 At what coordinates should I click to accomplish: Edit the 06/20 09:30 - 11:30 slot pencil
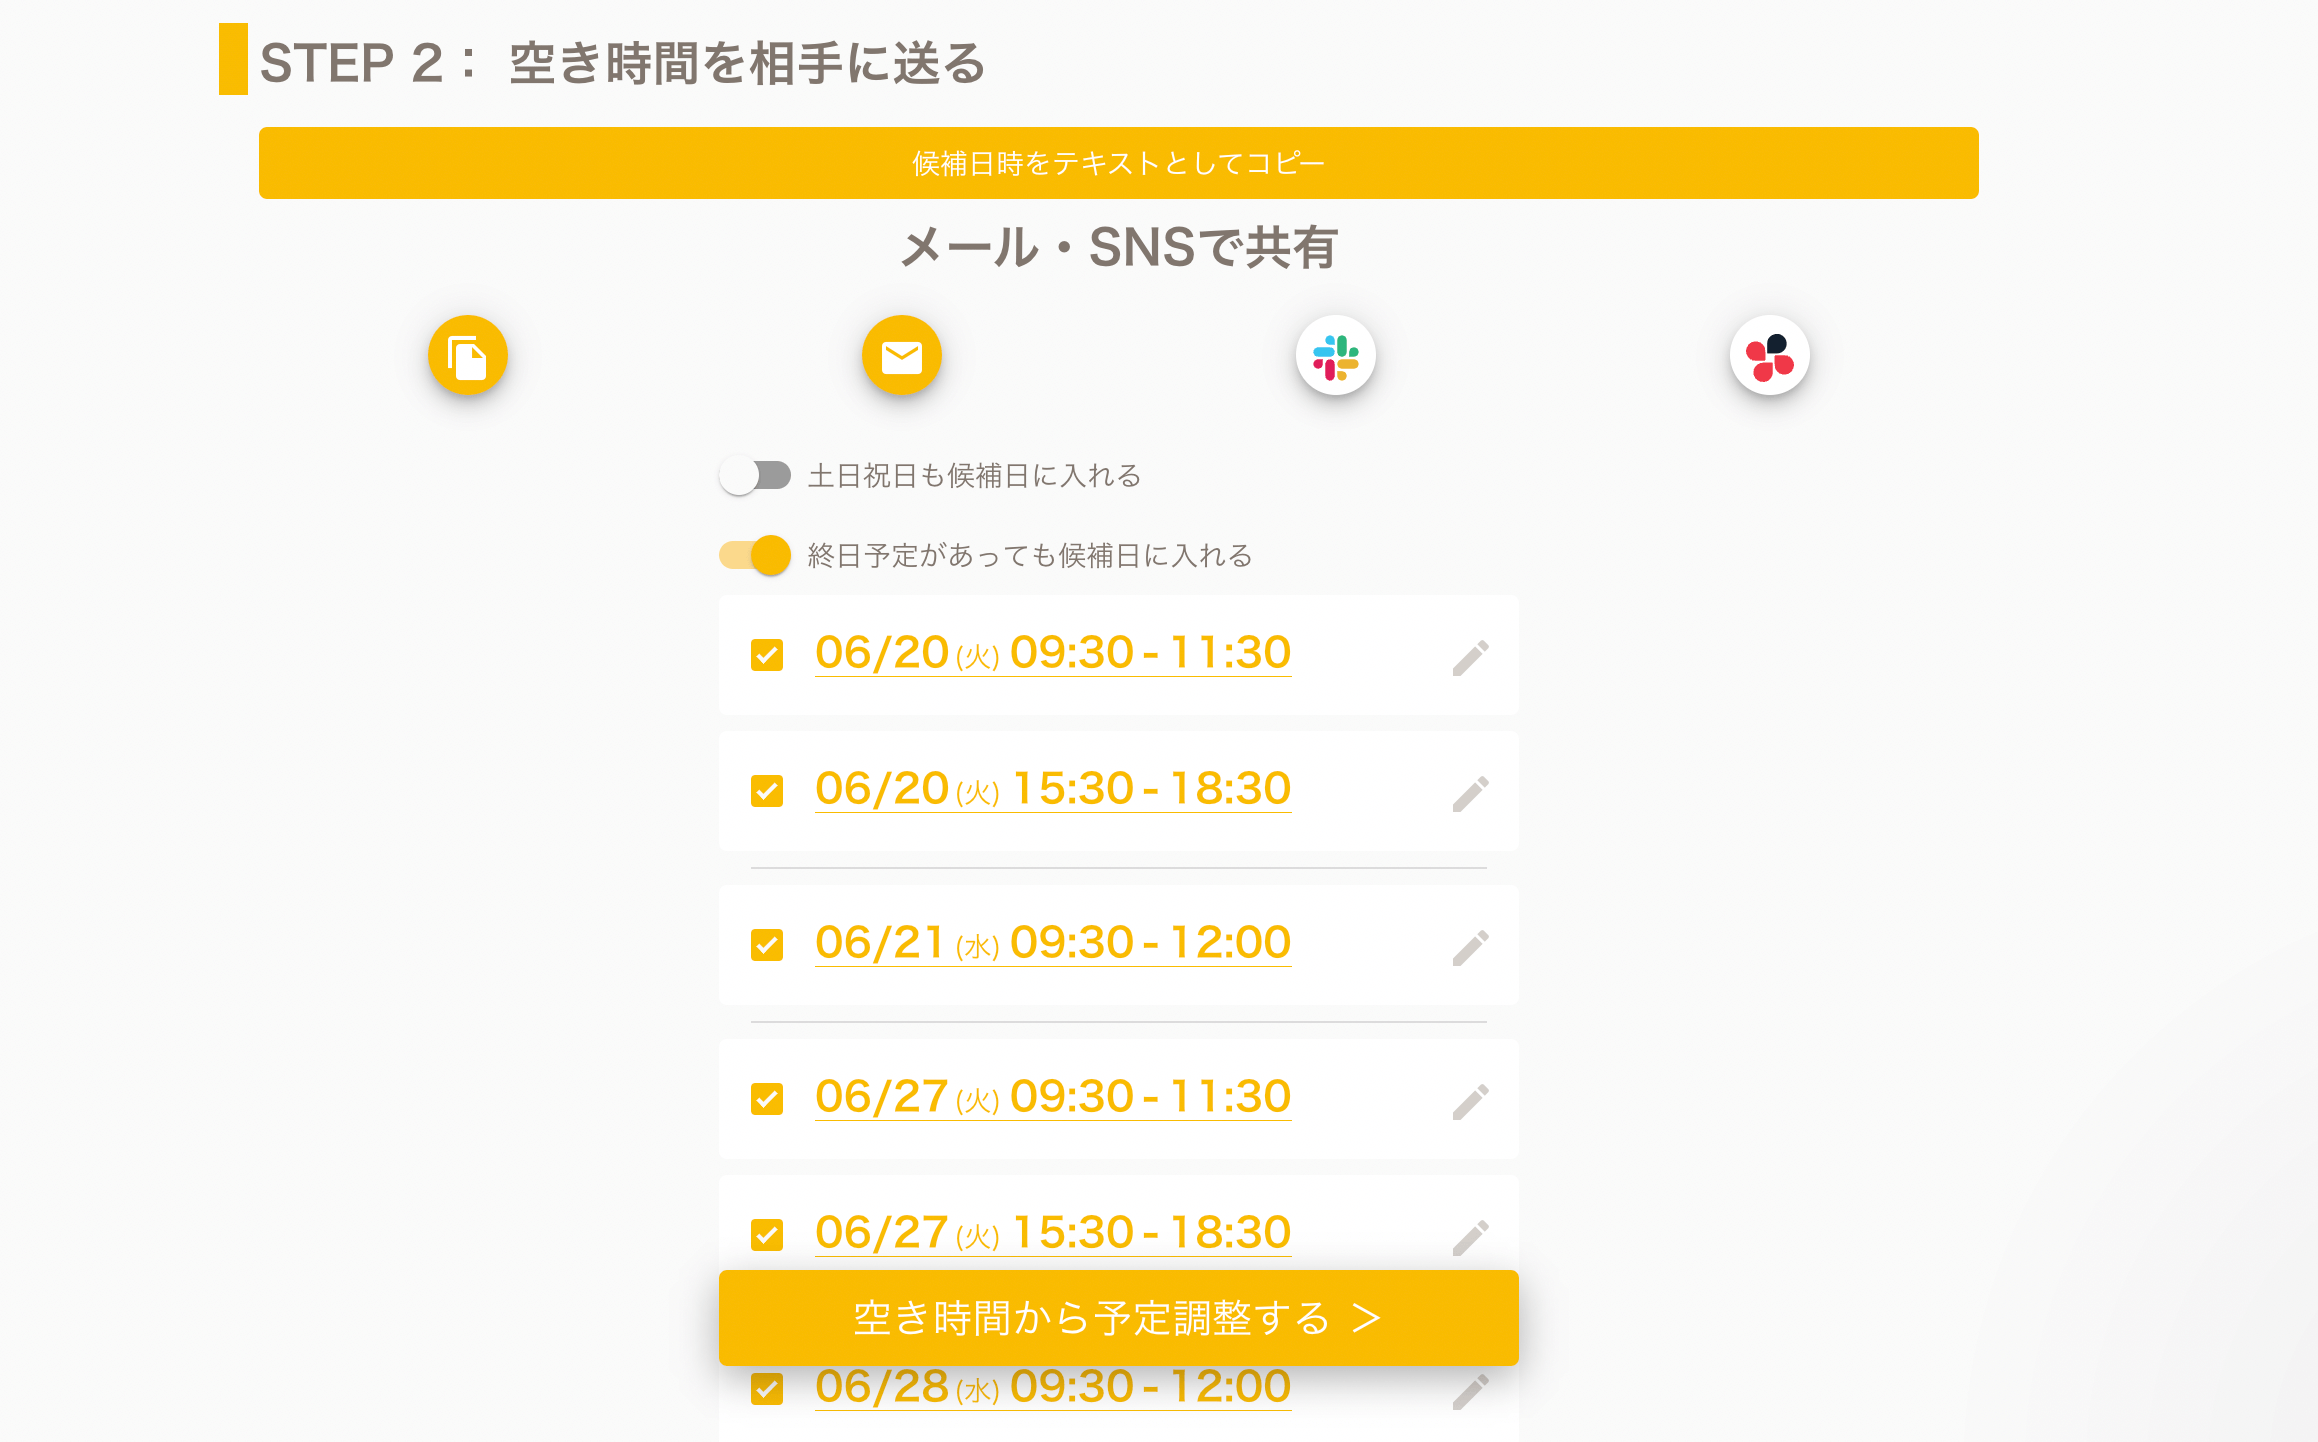1470,657
